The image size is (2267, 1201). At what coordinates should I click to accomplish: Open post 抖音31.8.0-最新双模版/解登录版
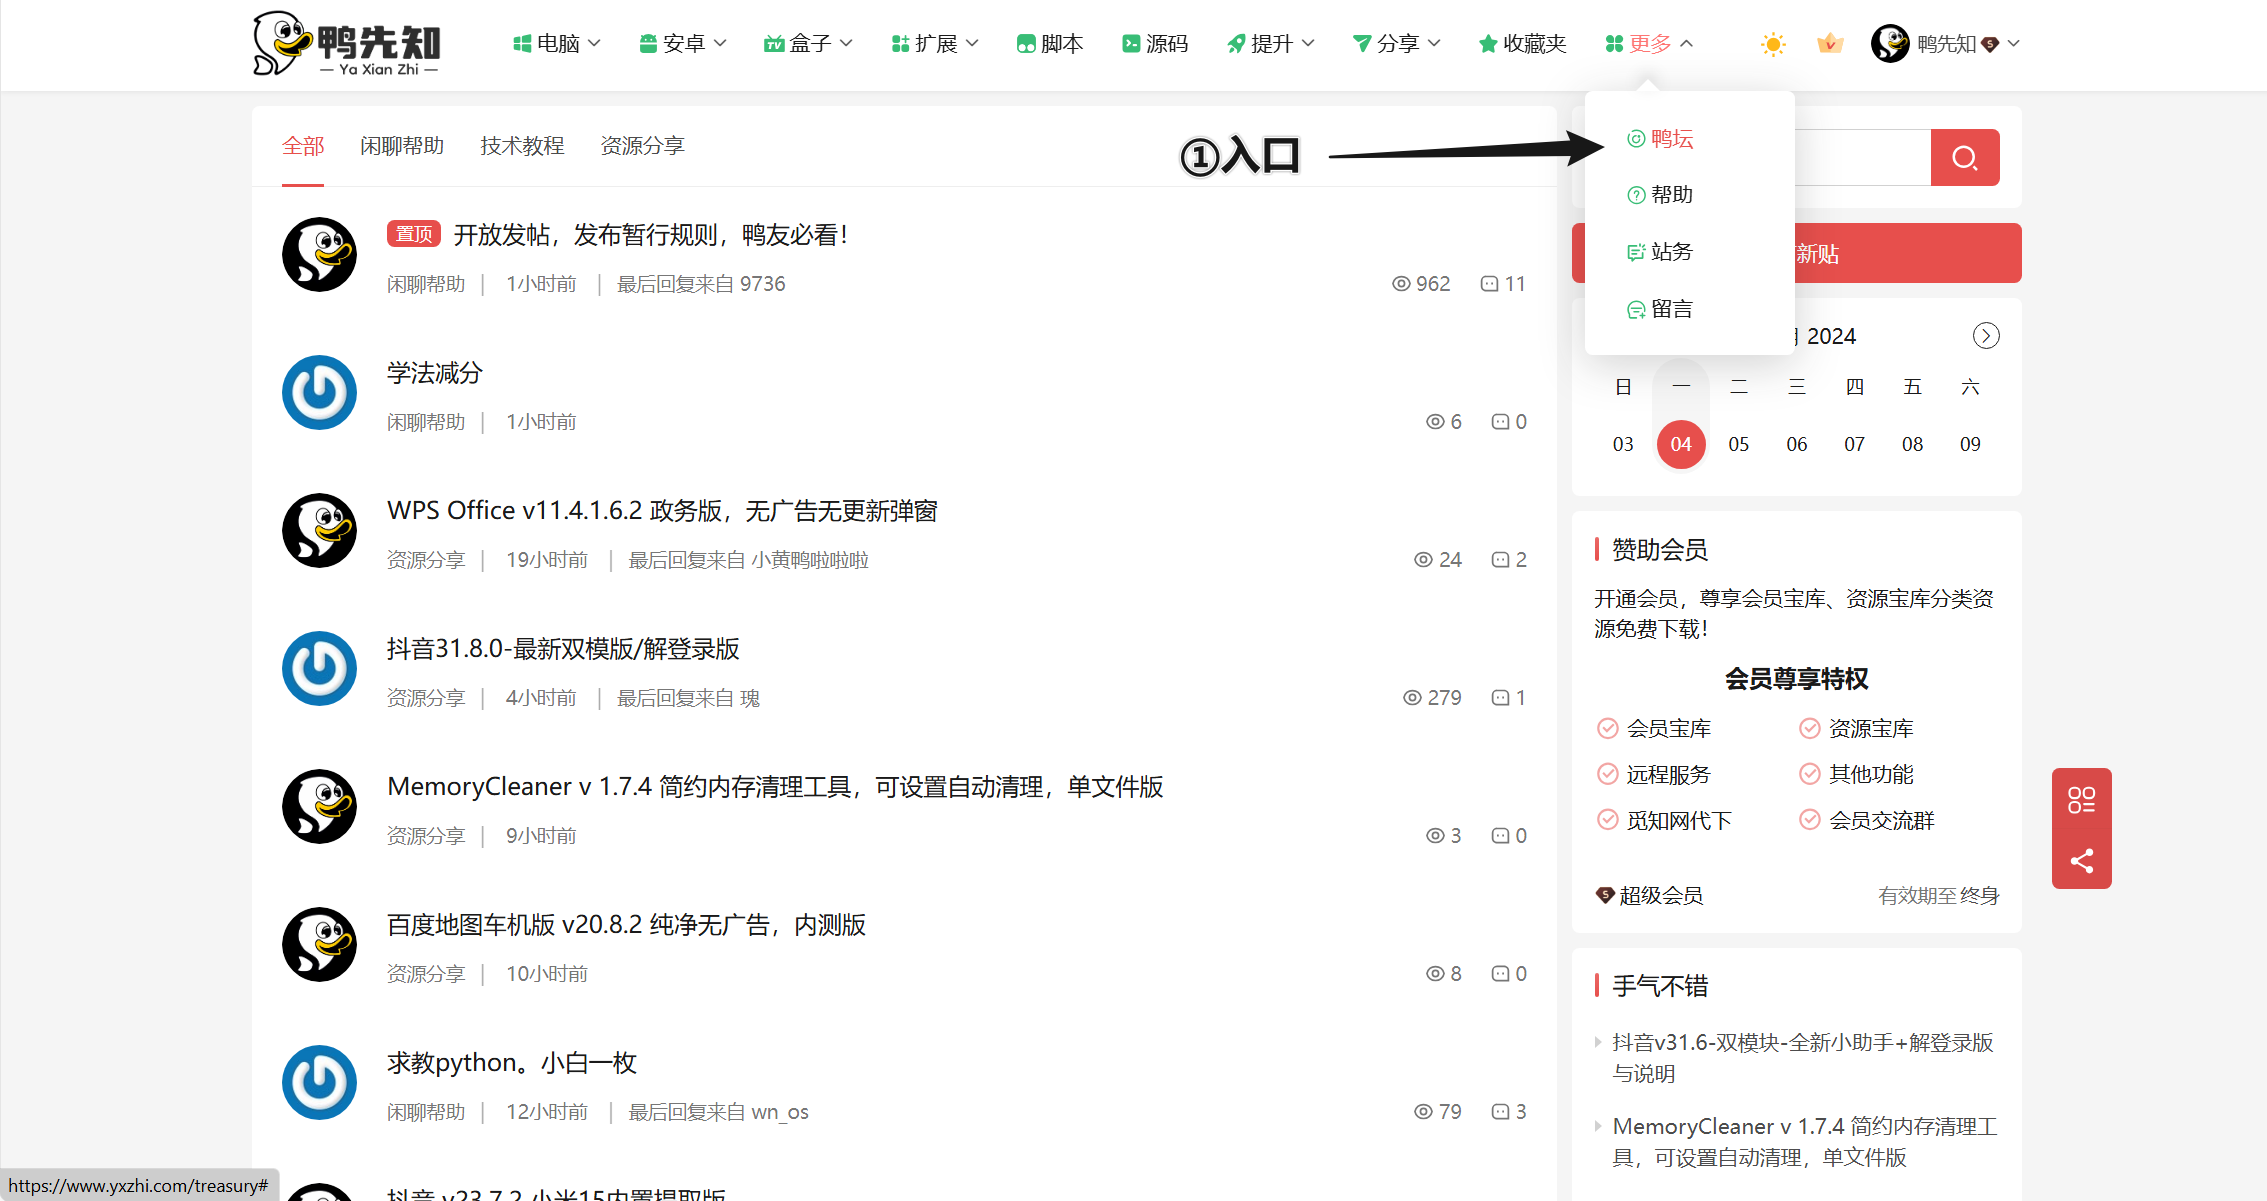click(563, 649)
